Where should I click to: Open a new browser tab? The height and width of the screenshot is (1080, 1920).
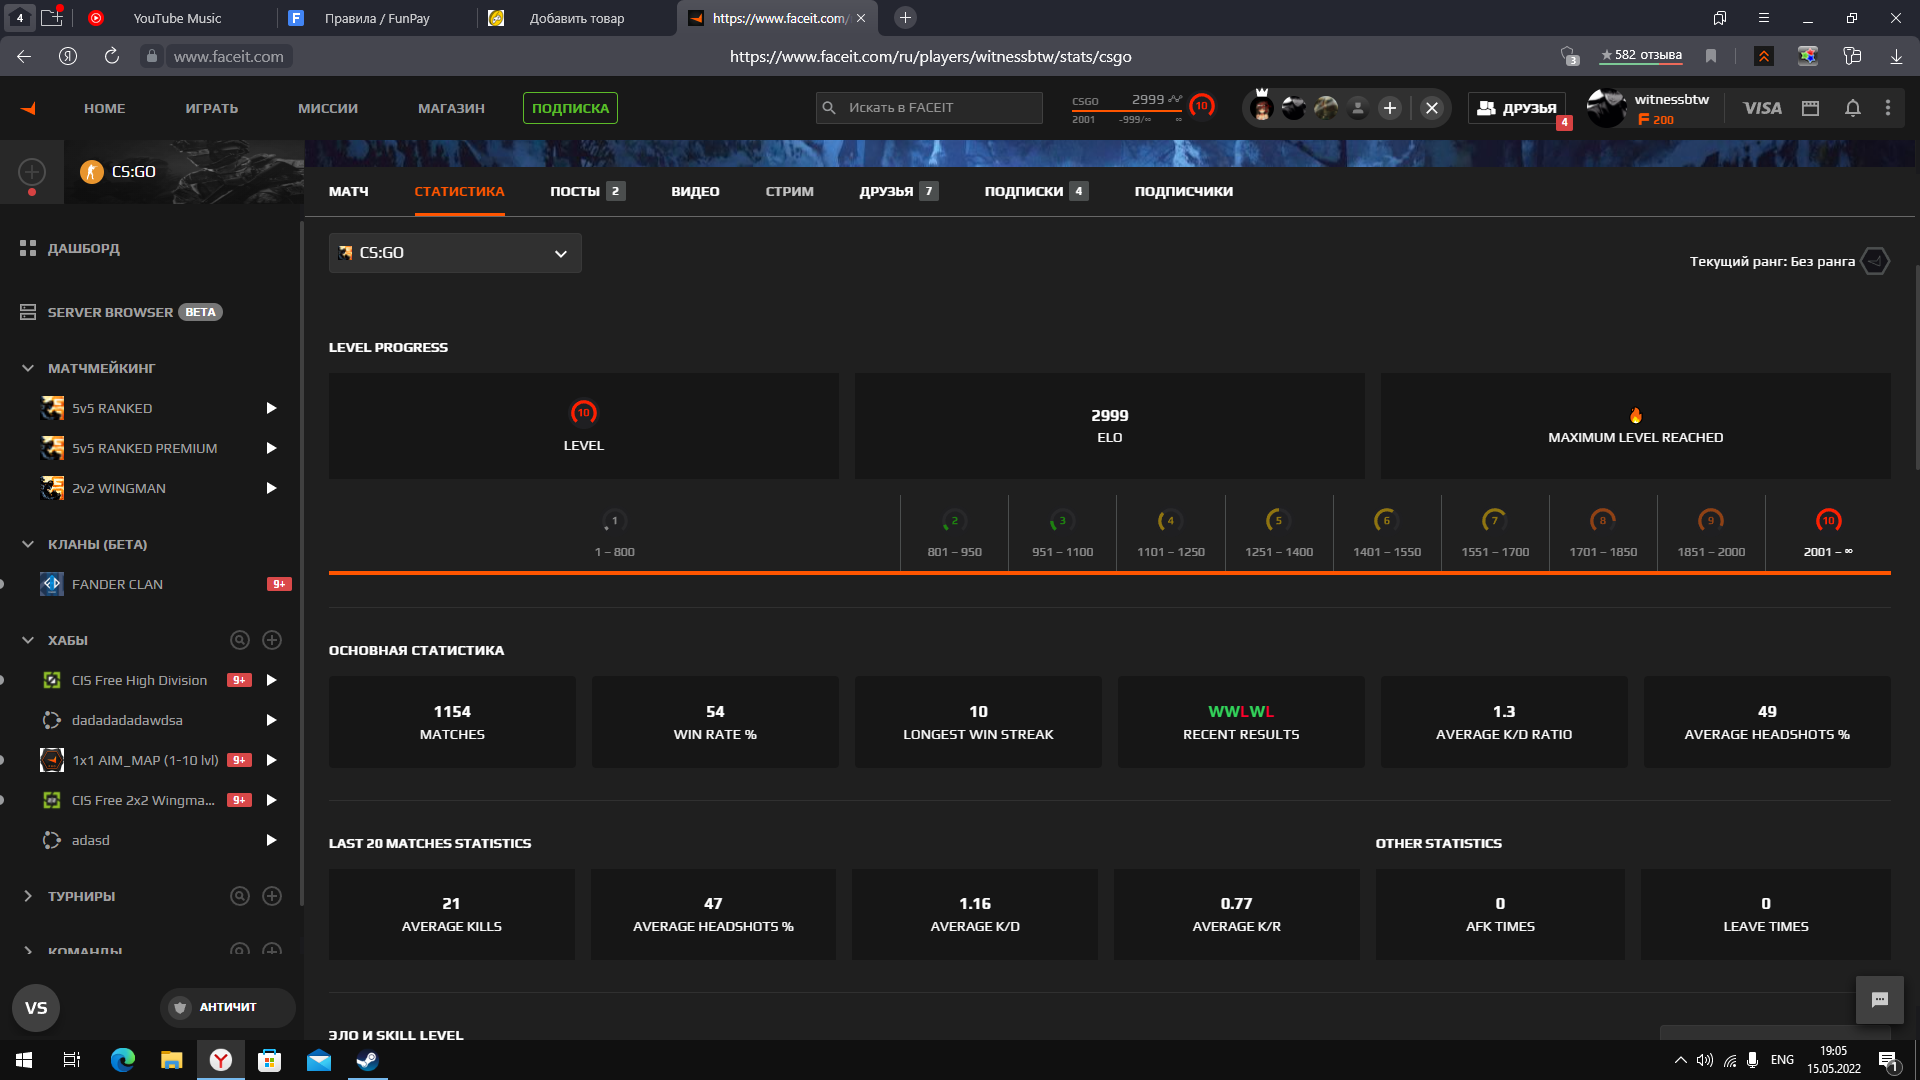(905, 18)
